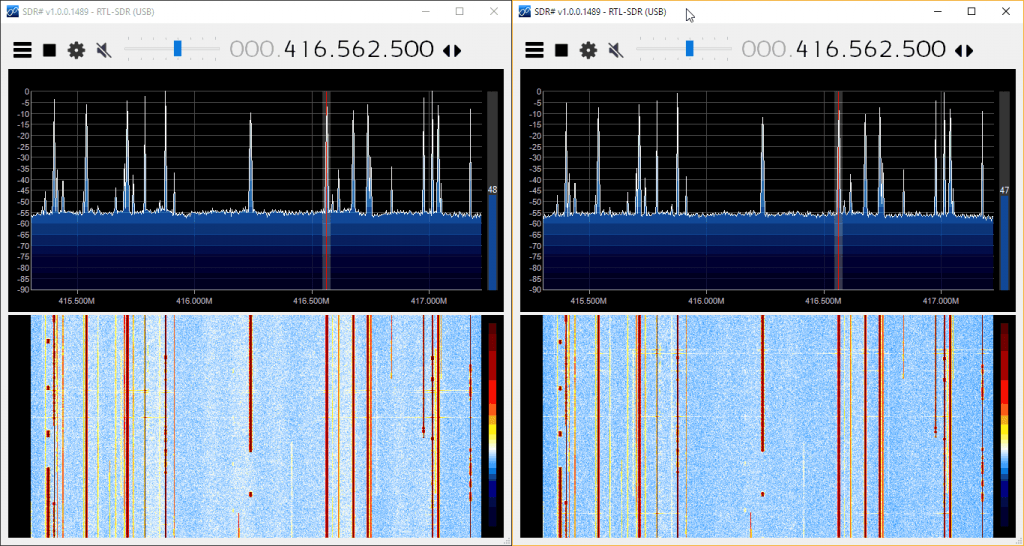Click frequency display 416.562.500 in right window
The image size is (1024, 546).
tap(871, 49)
